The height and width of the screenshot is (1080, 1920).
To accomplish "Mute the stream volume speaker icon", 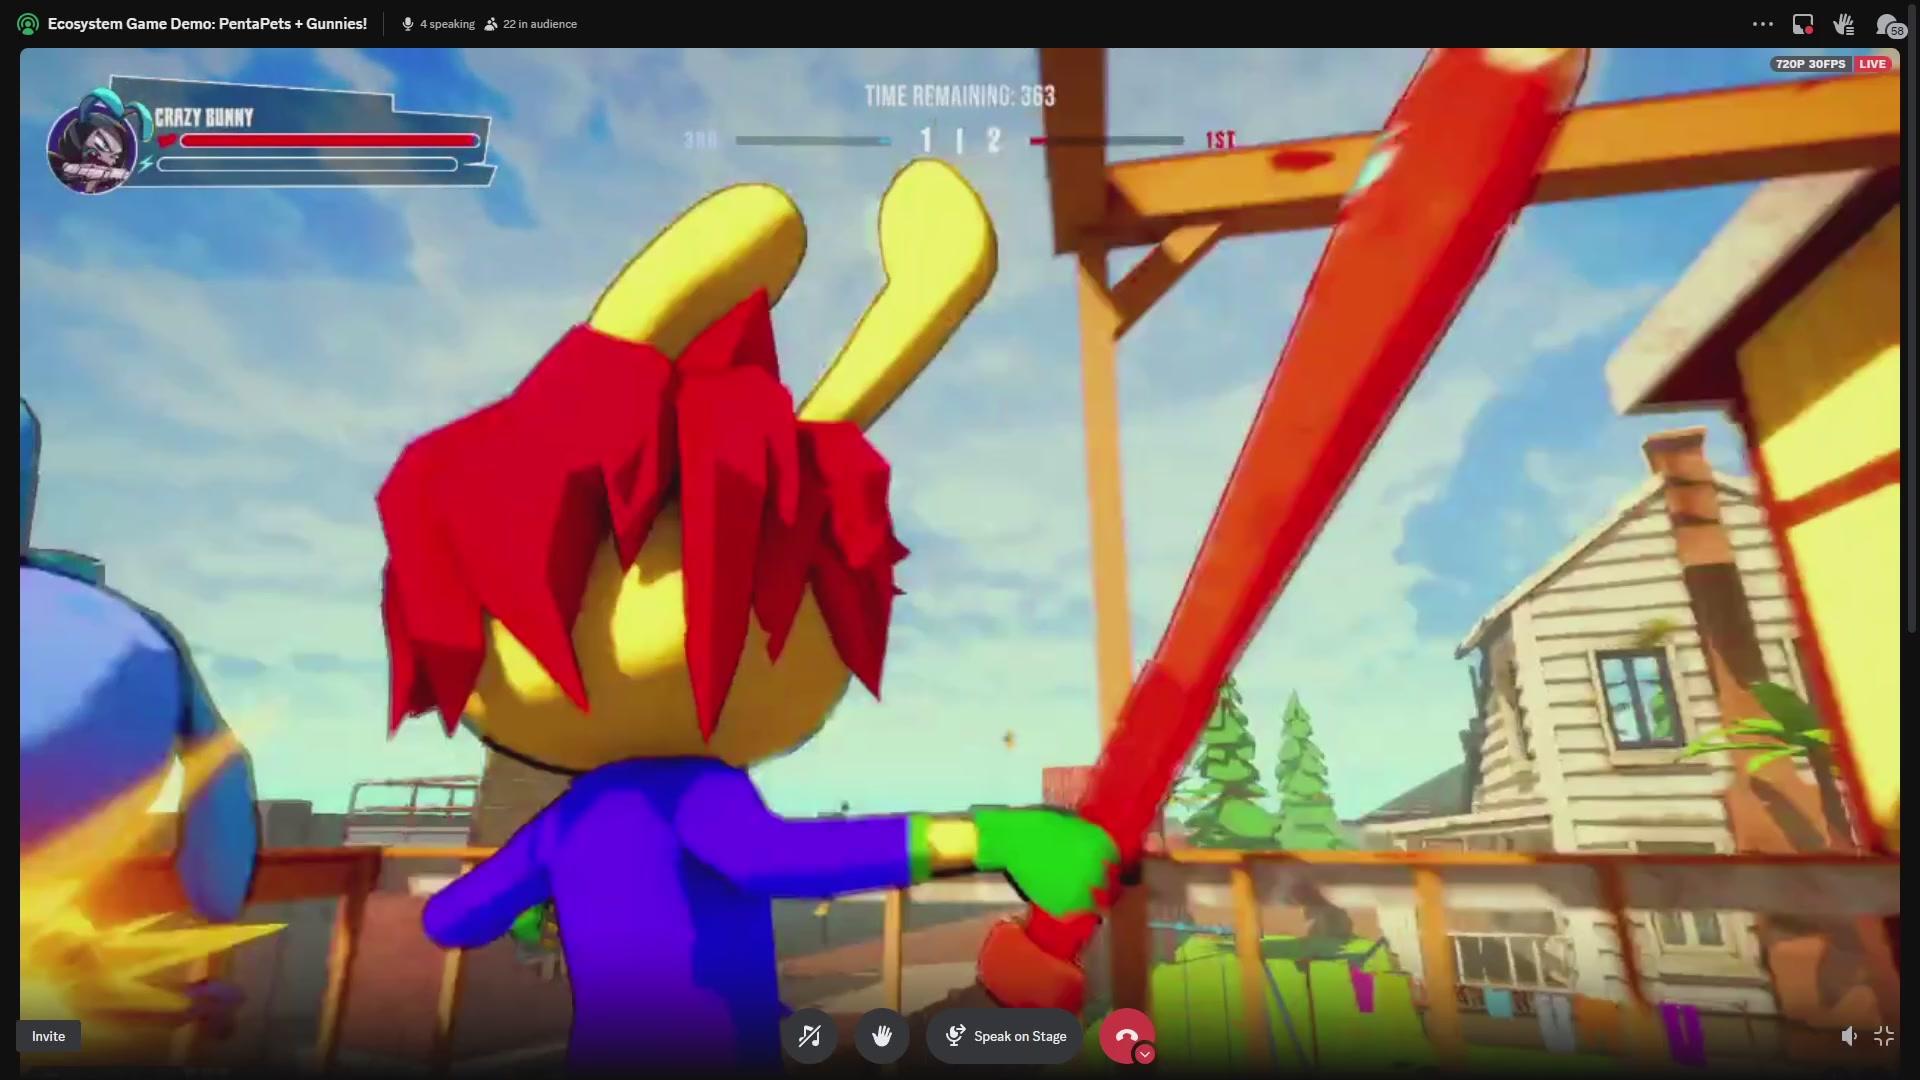I will point(1849,1036).
